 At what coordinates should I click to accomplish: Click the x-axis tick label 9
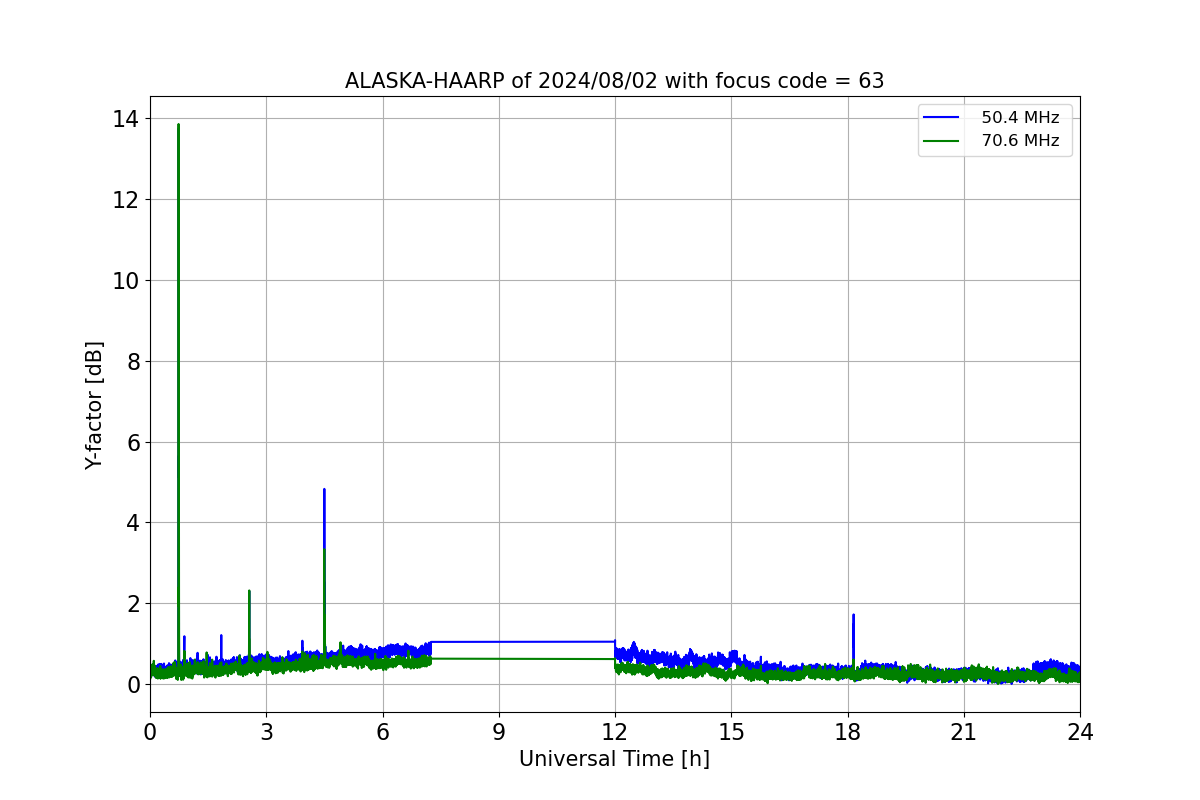pos(499,732)
